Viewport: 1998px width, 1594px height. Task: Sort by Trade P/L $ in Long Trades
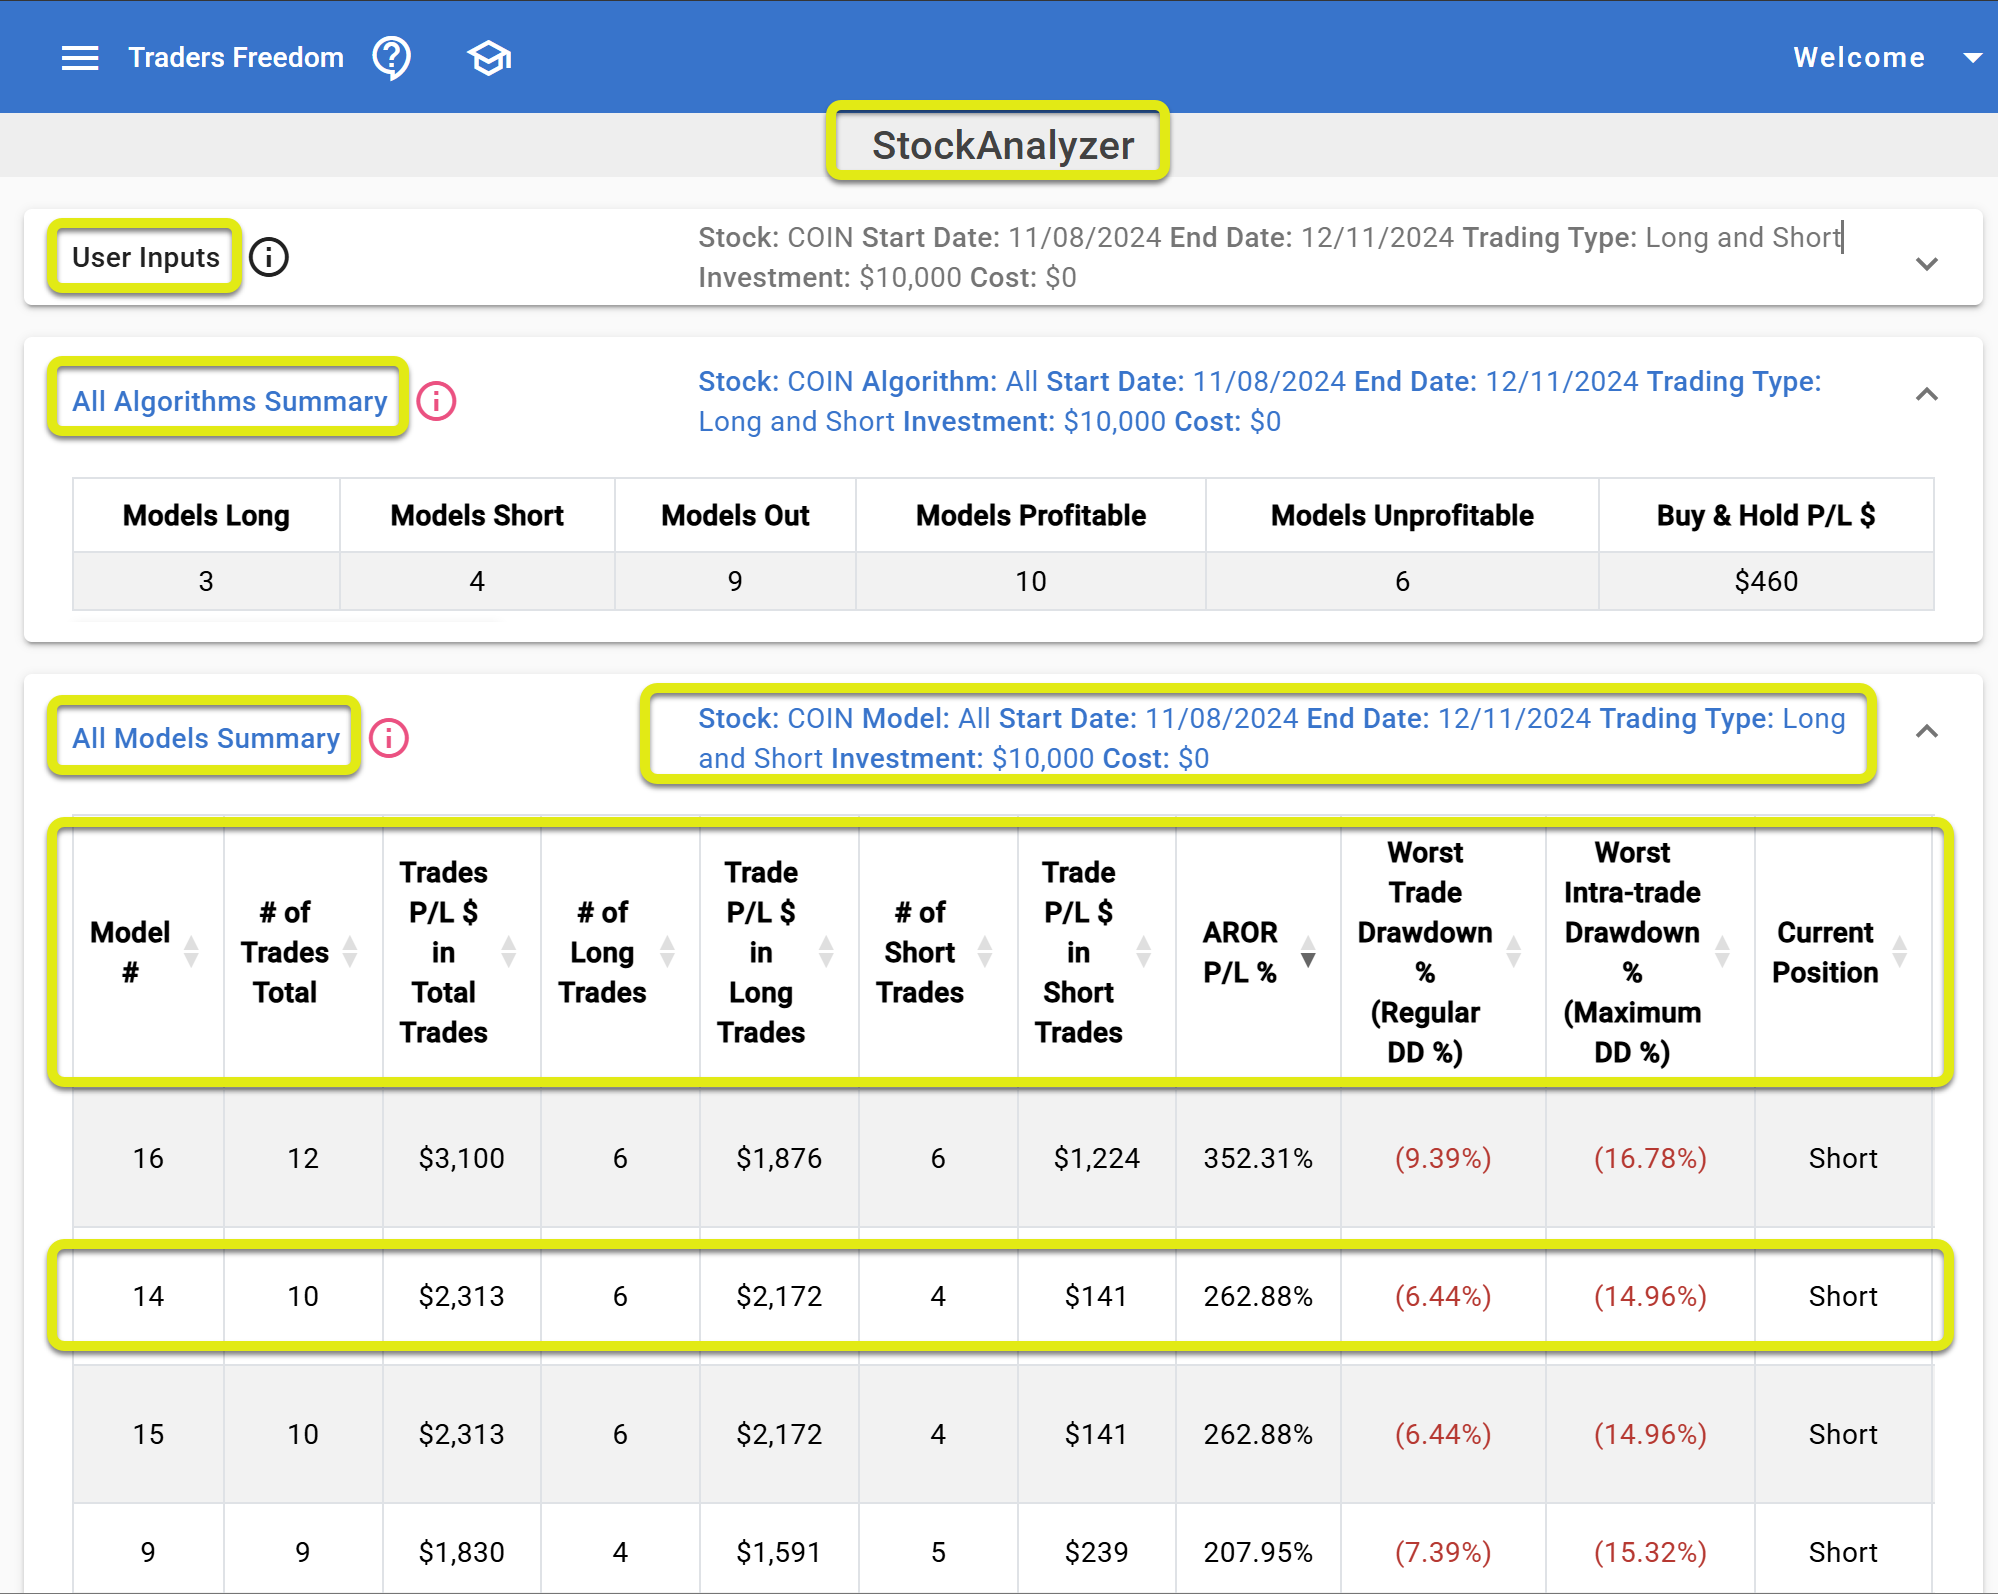pyautogui.click(x=826, y=951)
